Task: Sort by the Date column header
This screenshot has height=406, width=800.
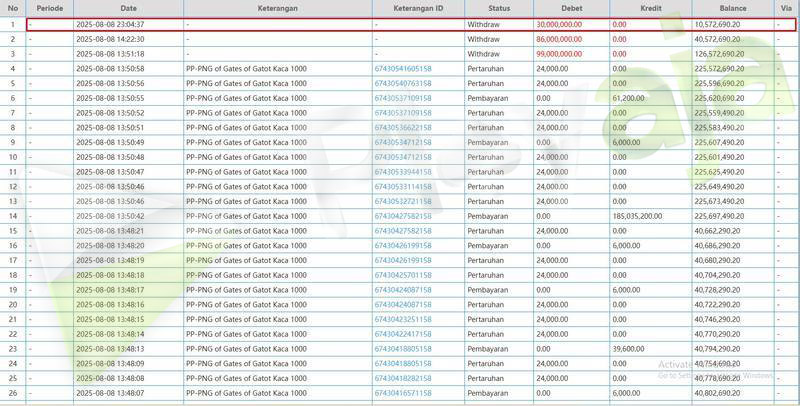Action: click(127, 8)
